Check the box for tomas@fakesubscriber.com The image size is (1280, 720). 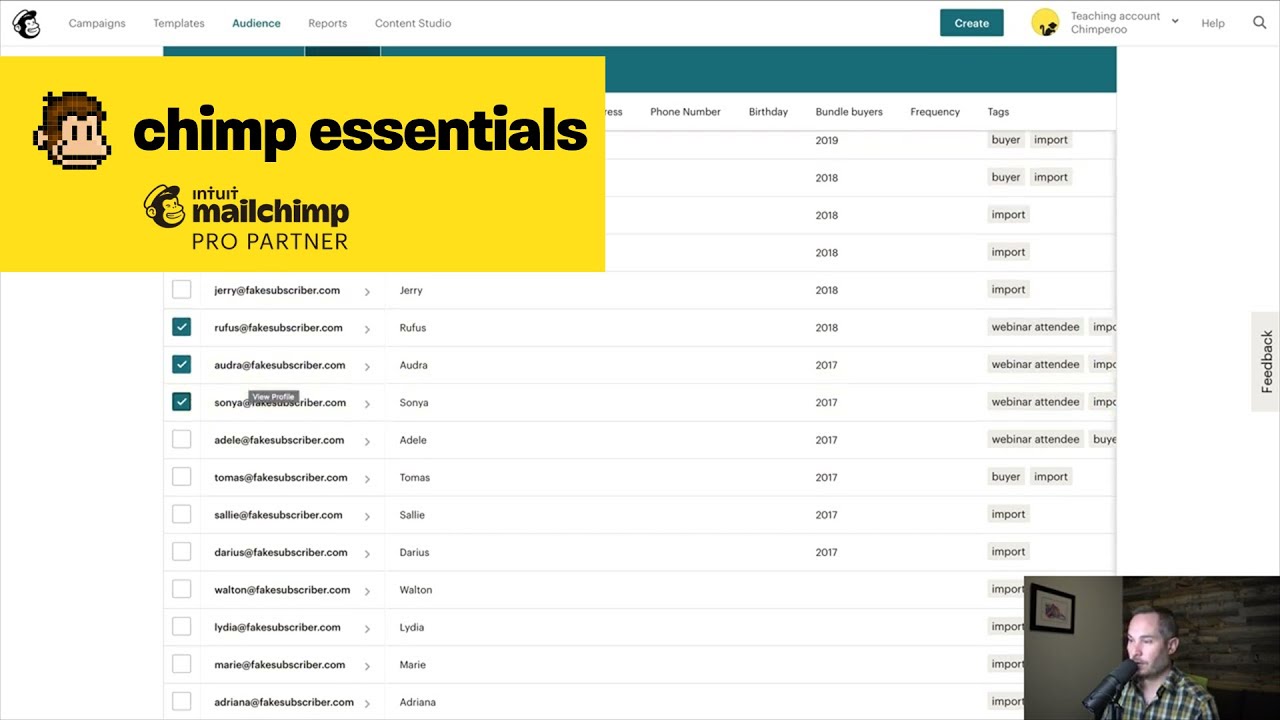(x=181, y=477)
